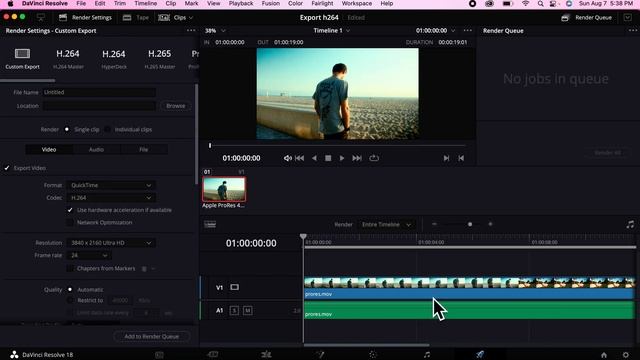
Task: Select Single clip render option
Action: (67, 129)
